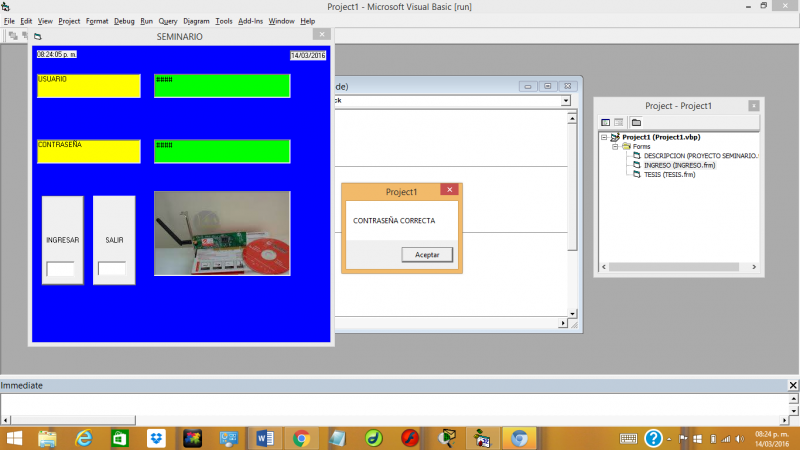Open the touch keyboard icon in the taskbar

(628, 439)
